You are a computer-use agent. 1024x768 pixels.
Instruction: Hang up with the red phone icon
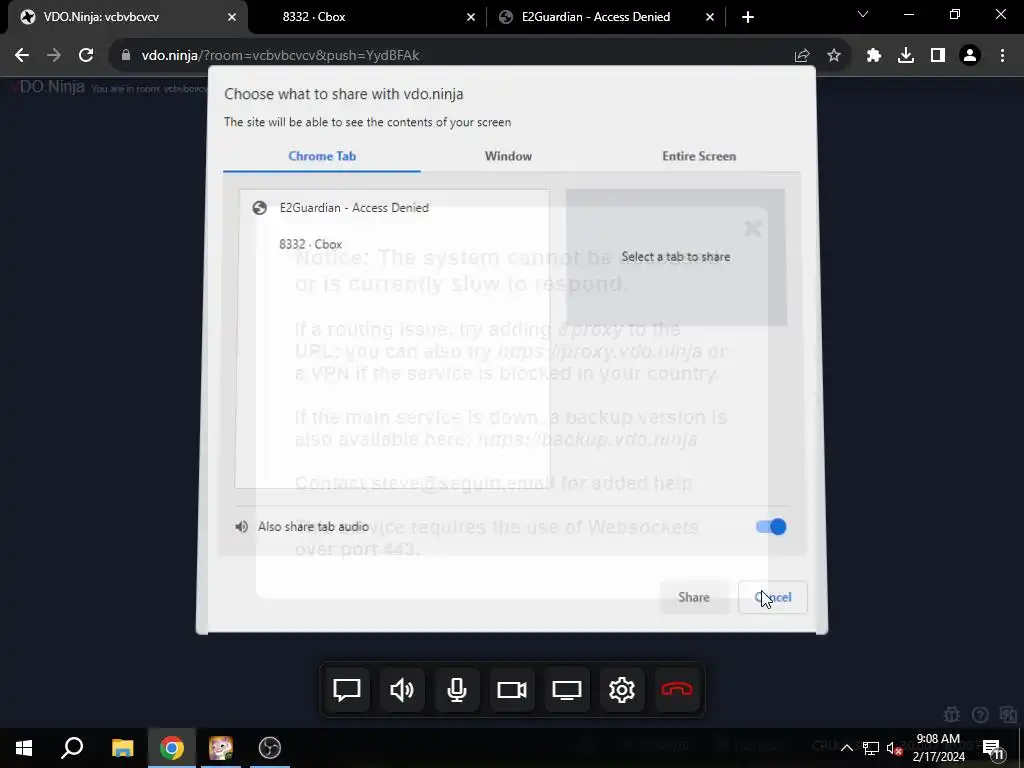point(677,690)
